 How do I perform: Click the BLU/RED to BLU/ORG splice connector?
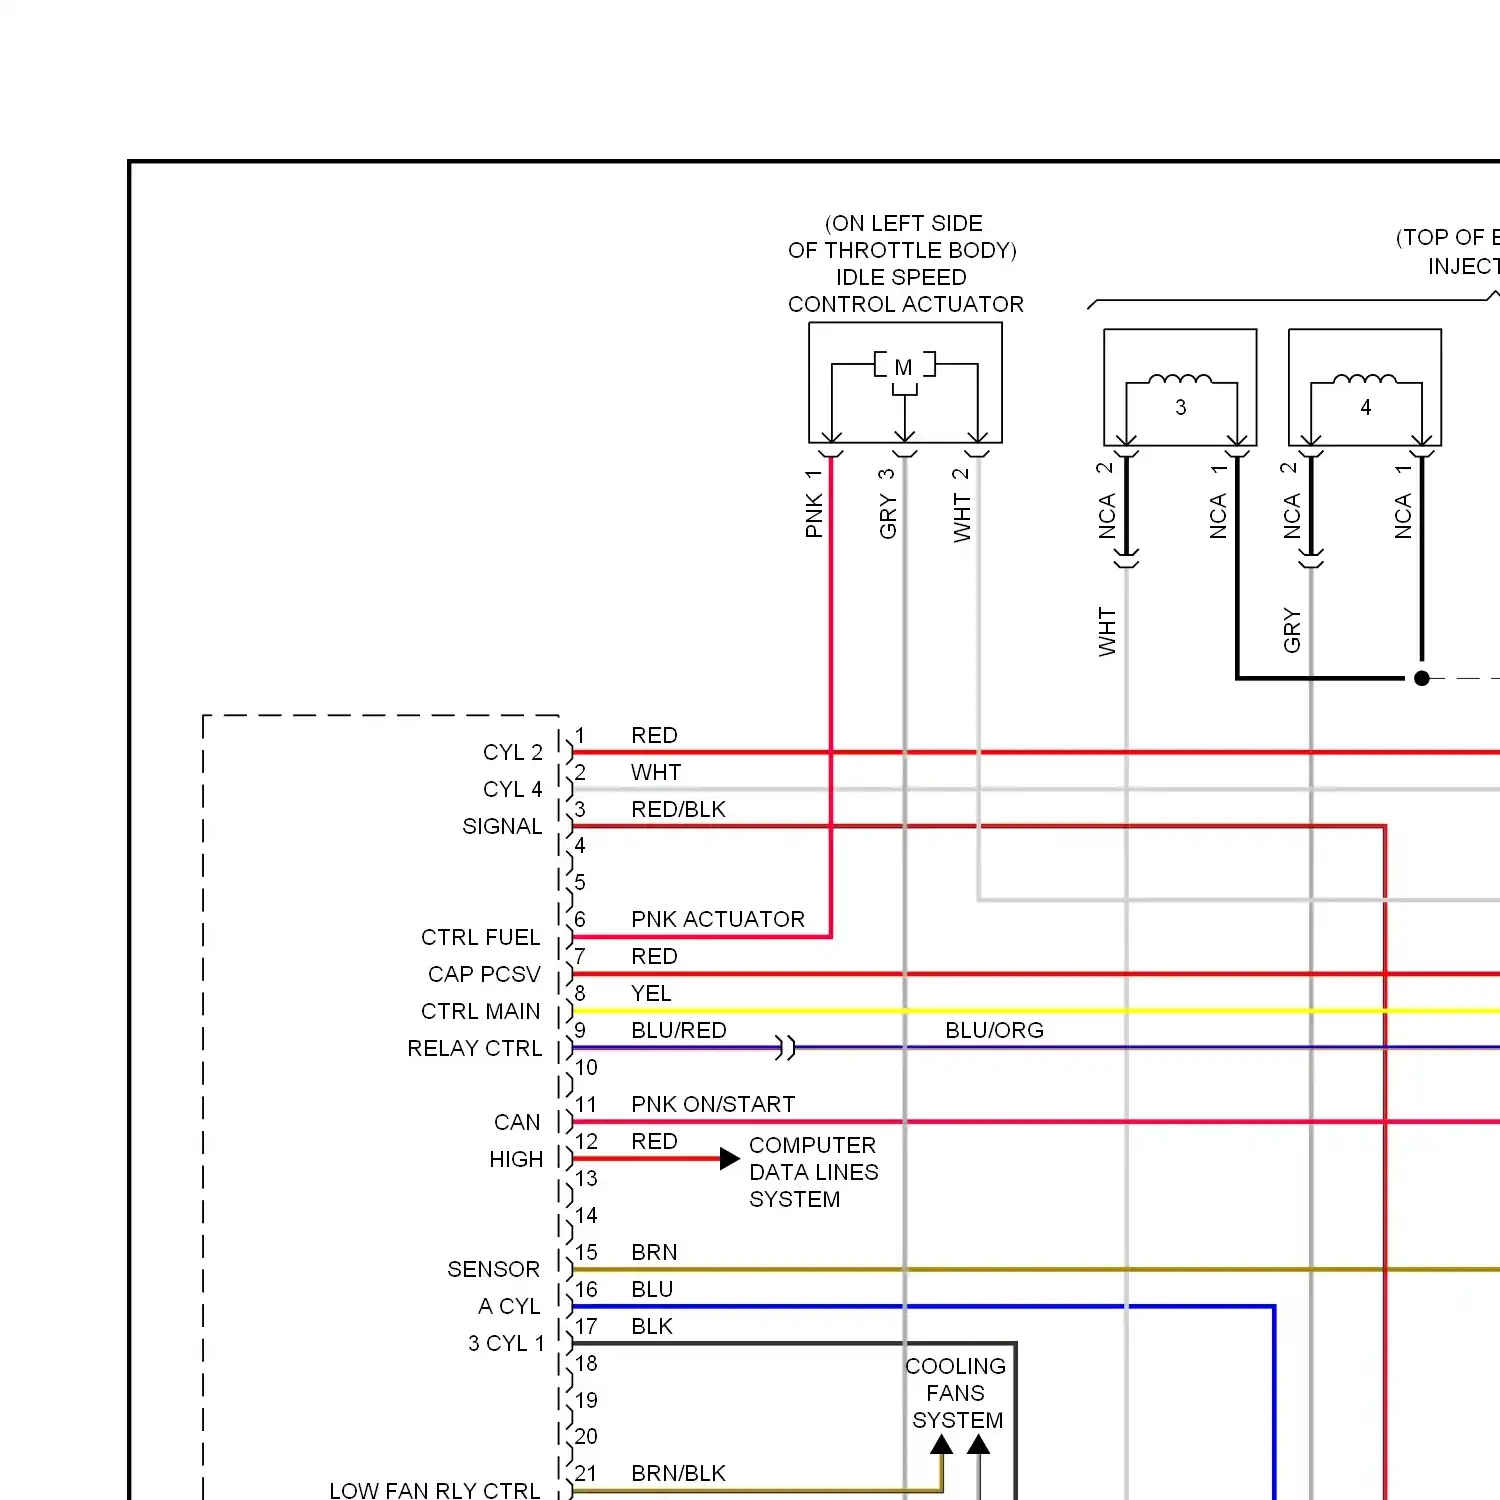787,1048
